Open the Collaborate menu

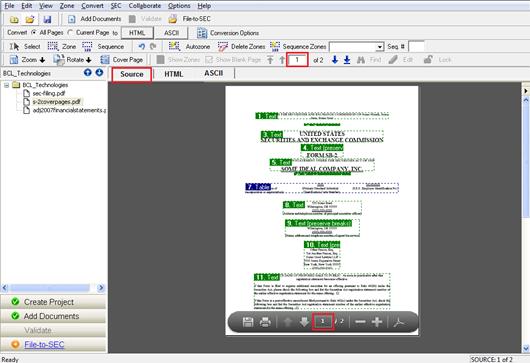pyautogui.click(x=145, y=6)
